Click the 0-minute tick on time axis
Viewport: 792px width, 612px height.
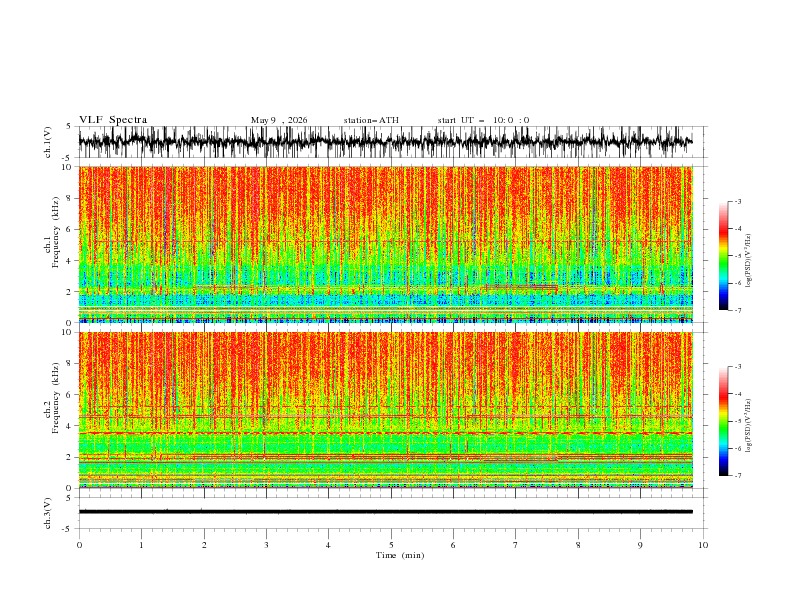(79, 545)
